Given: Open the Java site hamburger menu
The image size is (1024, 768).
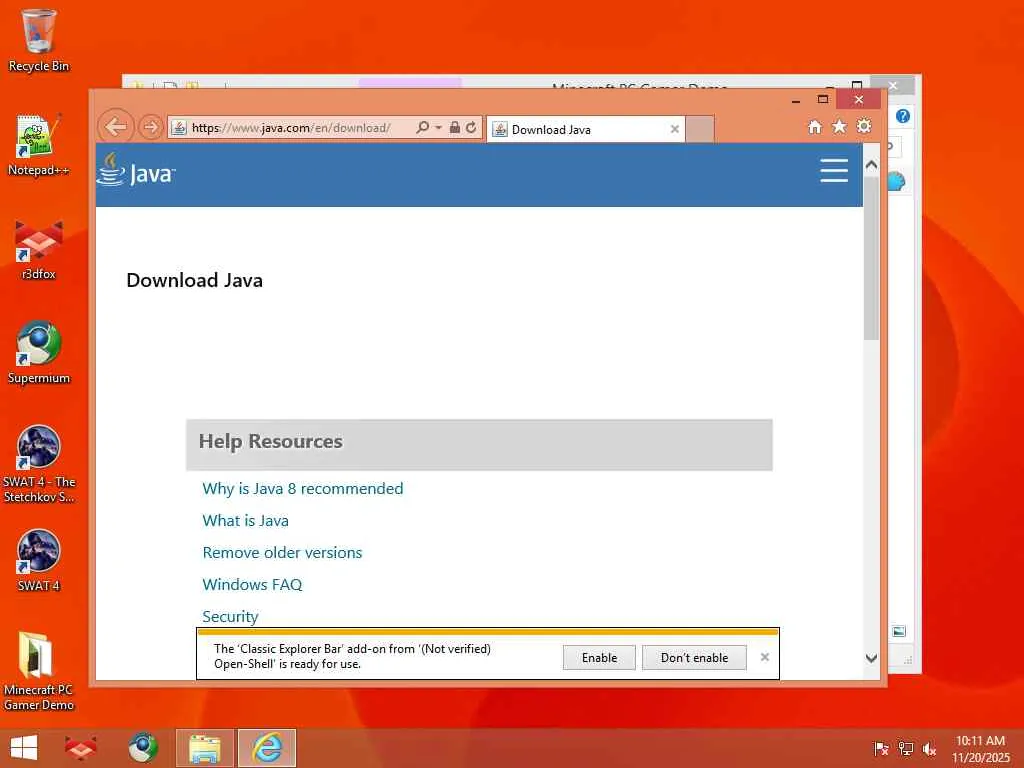Looking at the screenshot, I should point(834,170).
